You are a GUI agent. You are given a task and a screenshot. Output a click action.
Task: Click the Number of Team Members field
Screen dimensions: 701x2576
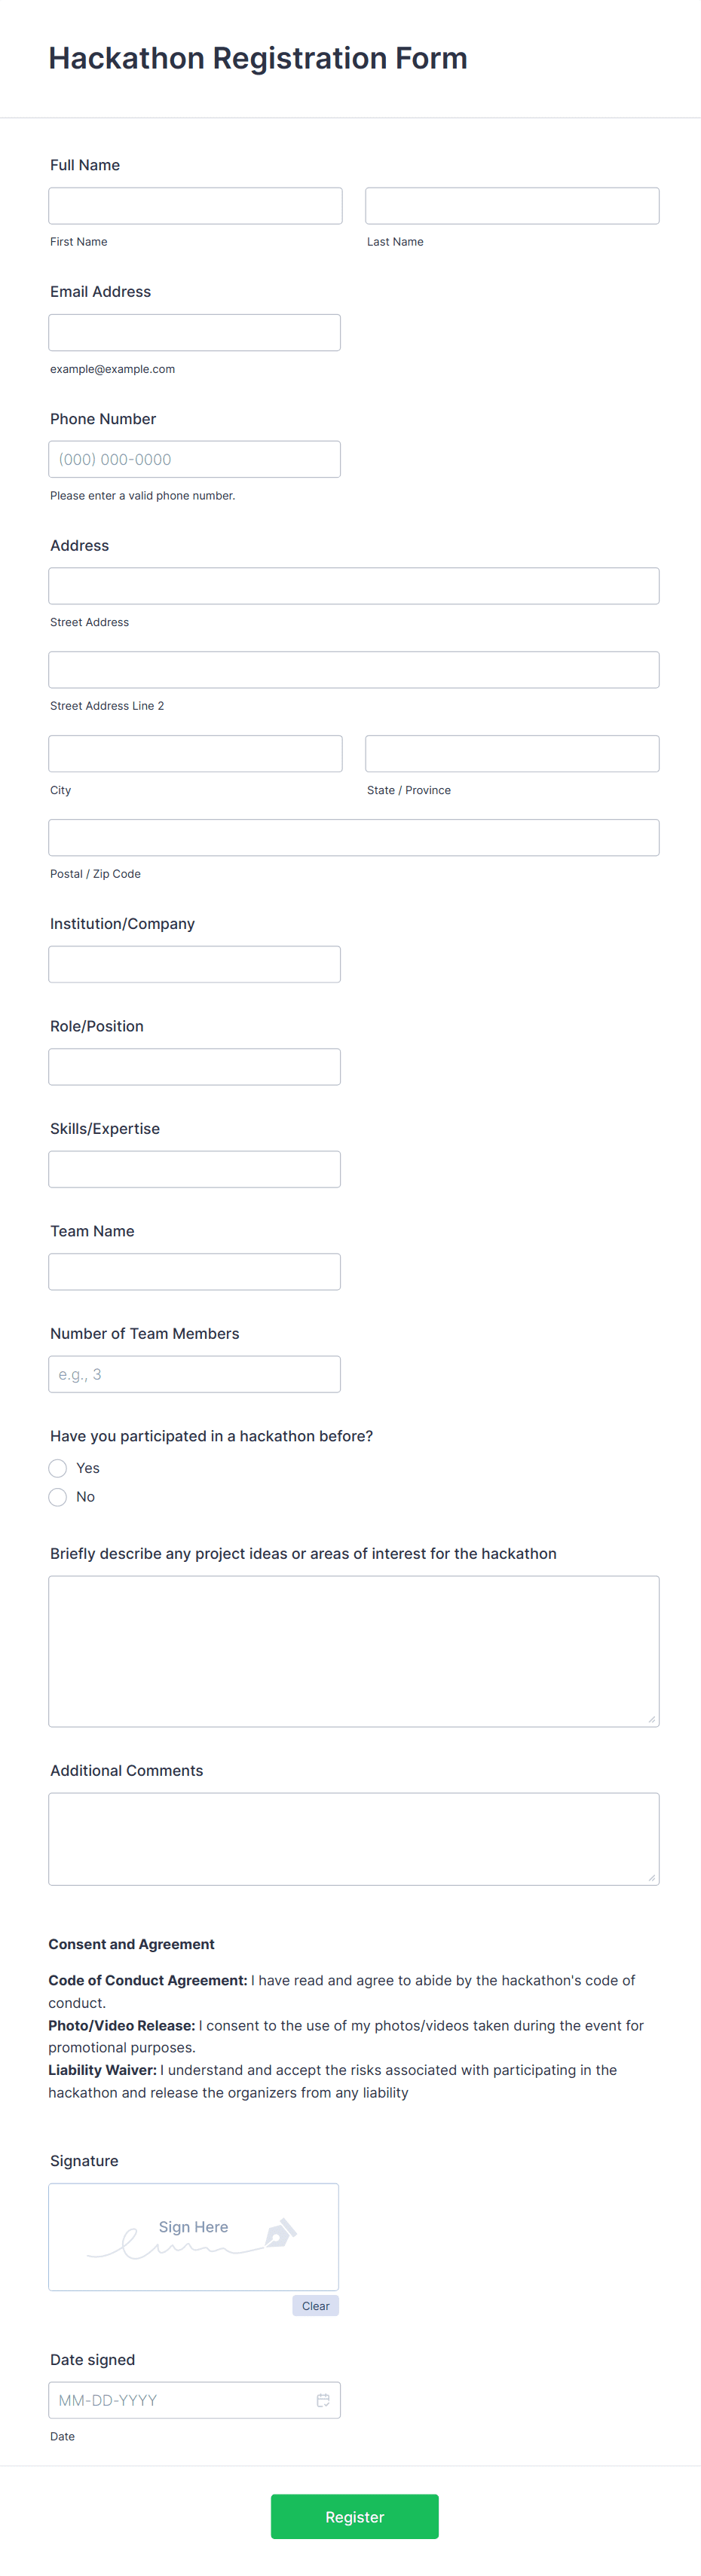(x=194, y=1373)
